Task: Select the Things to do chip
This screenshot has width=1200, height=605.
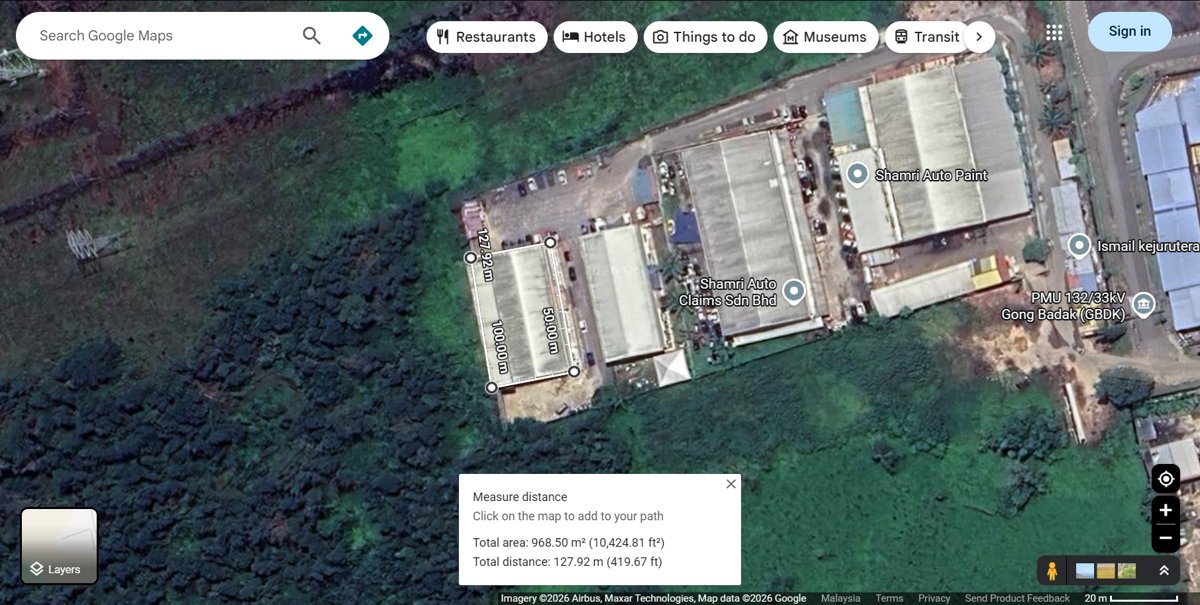Action: [x=705, y=37]
